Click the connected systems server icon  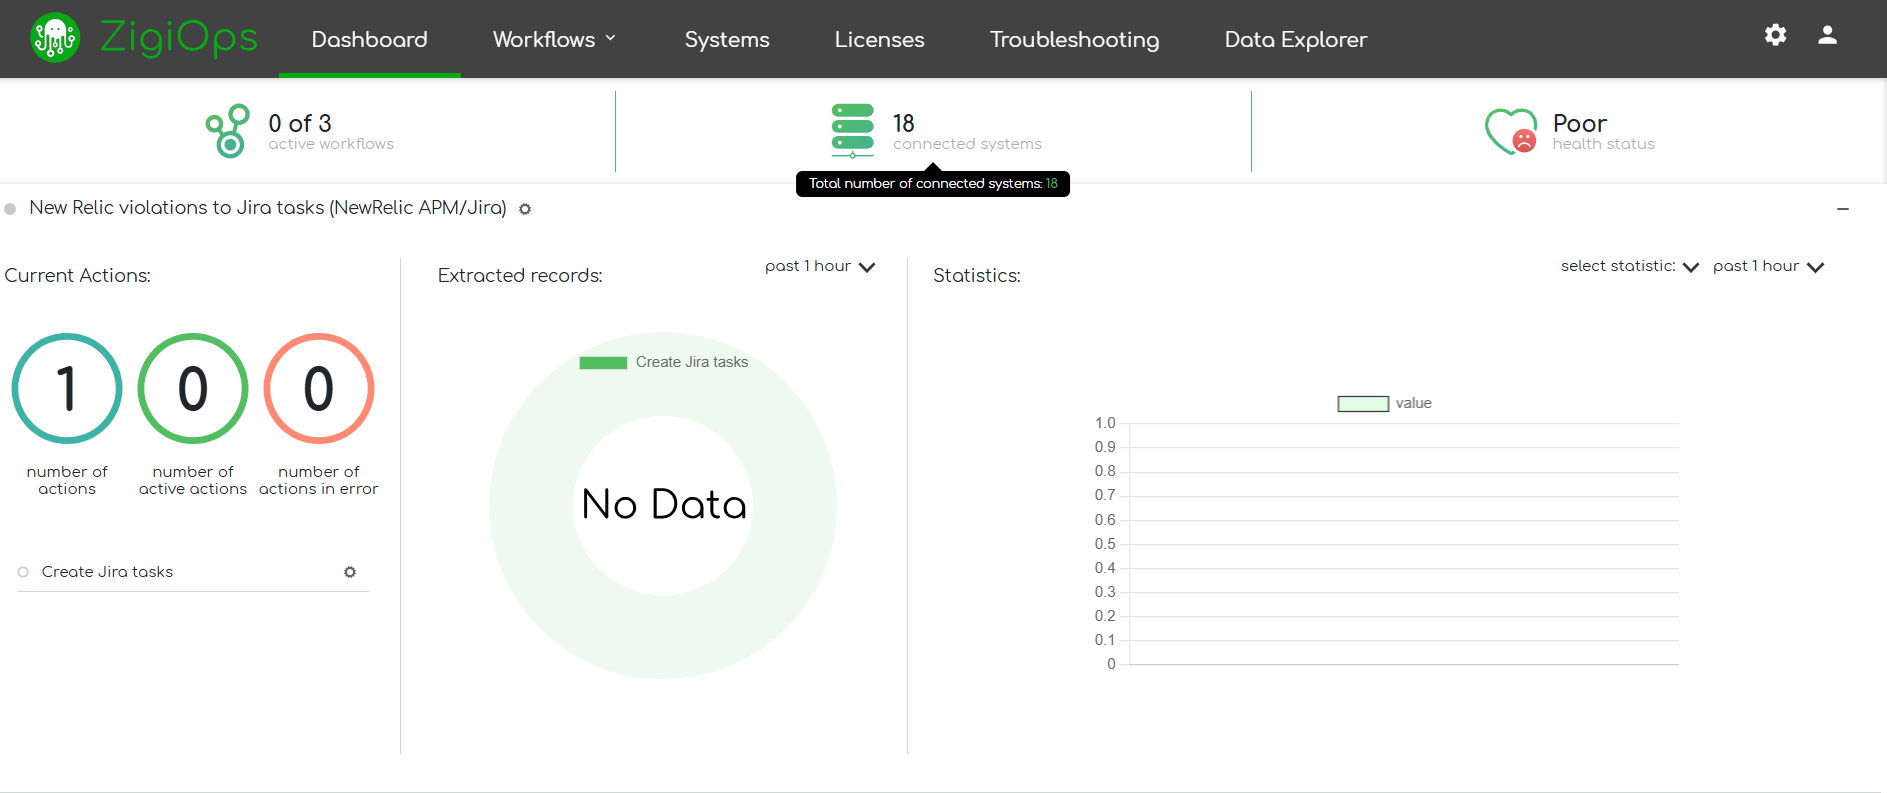852,131
